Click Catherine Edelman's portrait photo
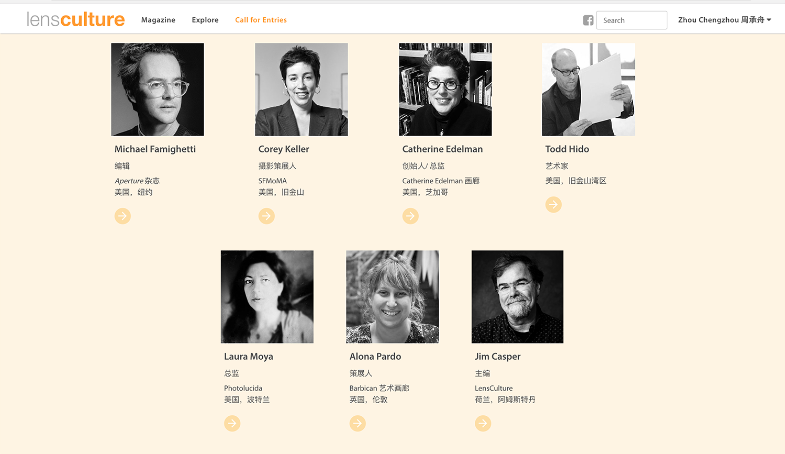Viewport: 785px width, 454px height. coord(445,89)
